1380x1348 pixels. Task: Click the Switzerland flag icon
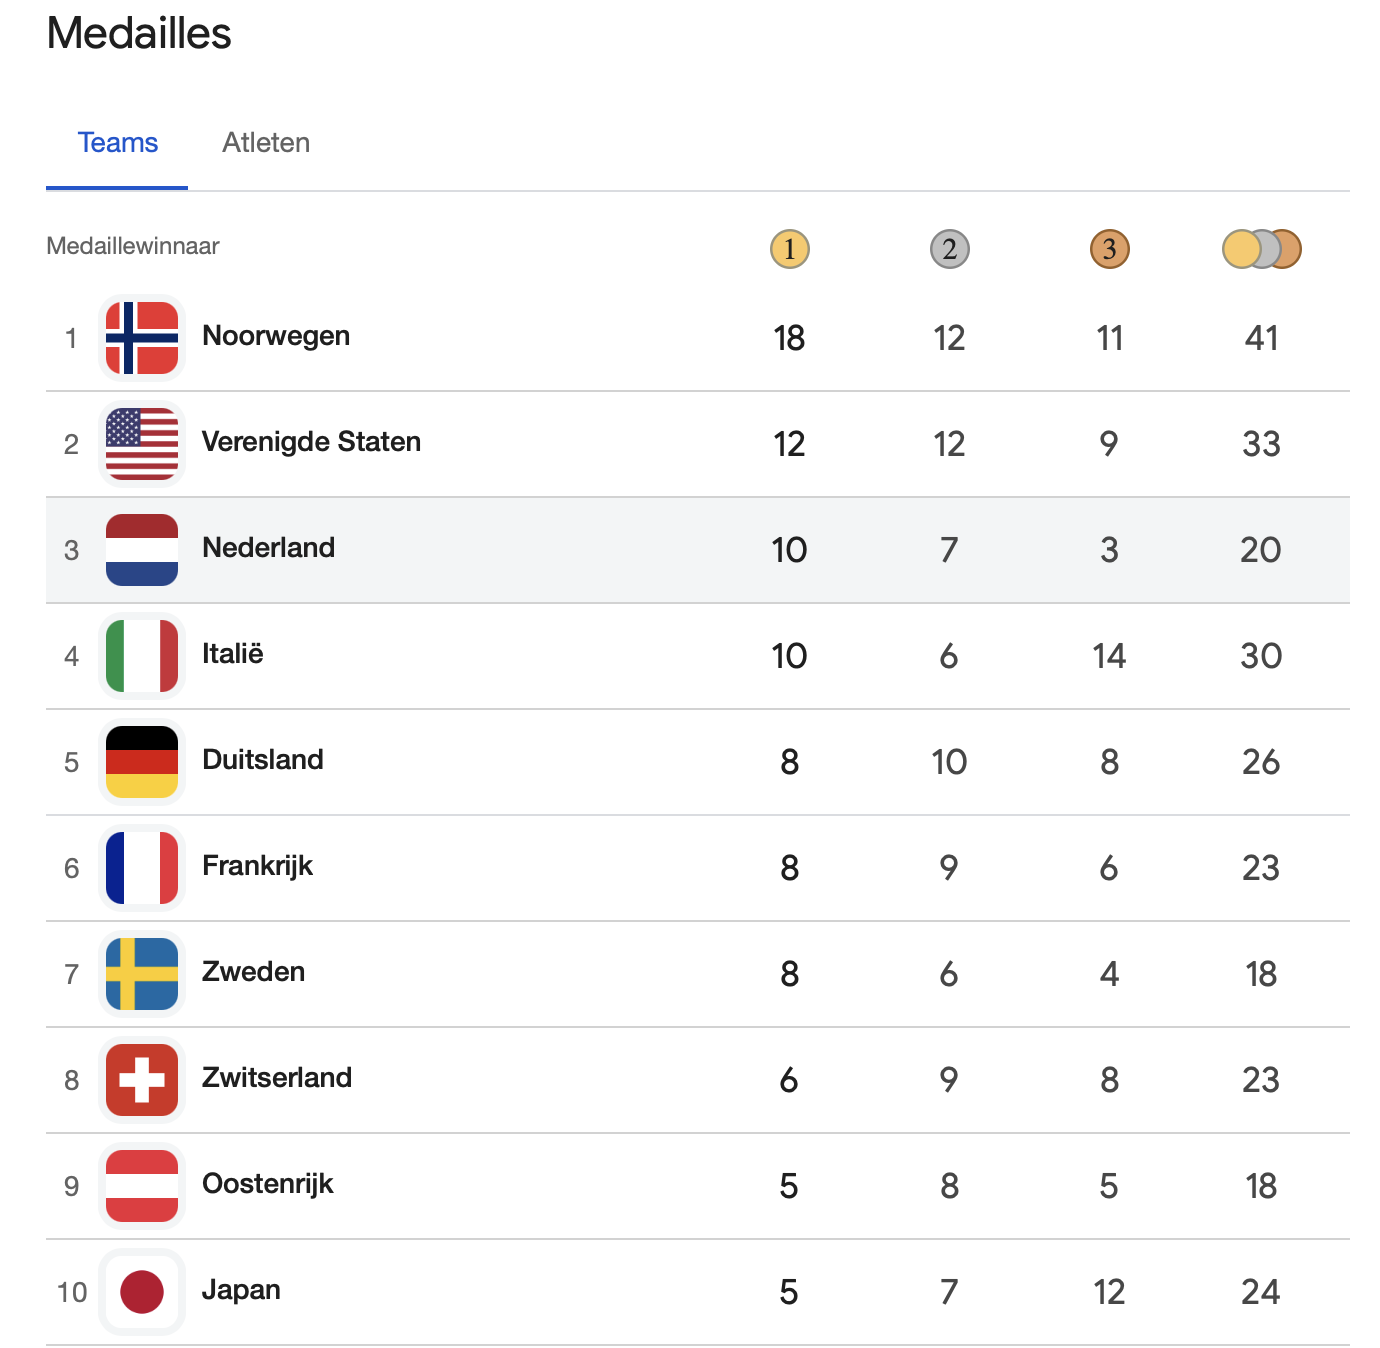142,1080
